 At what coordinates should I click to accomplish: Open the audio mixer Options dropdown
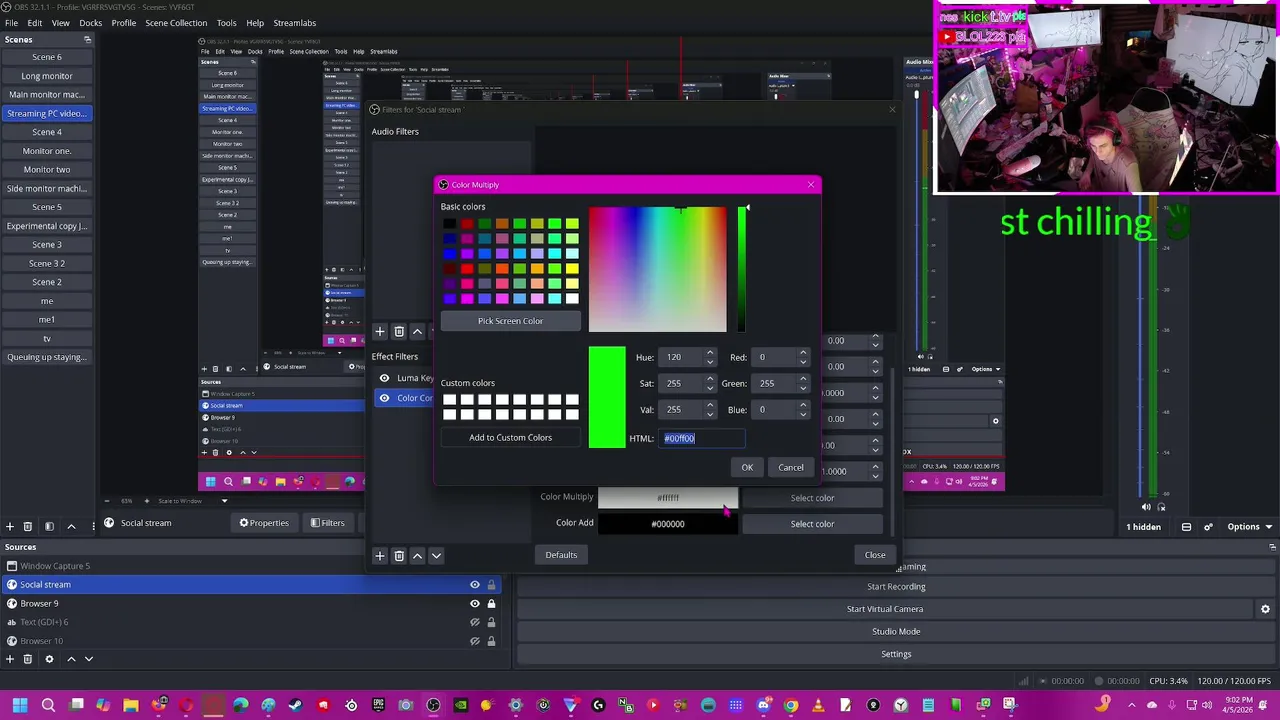(x=1248, y=527)
